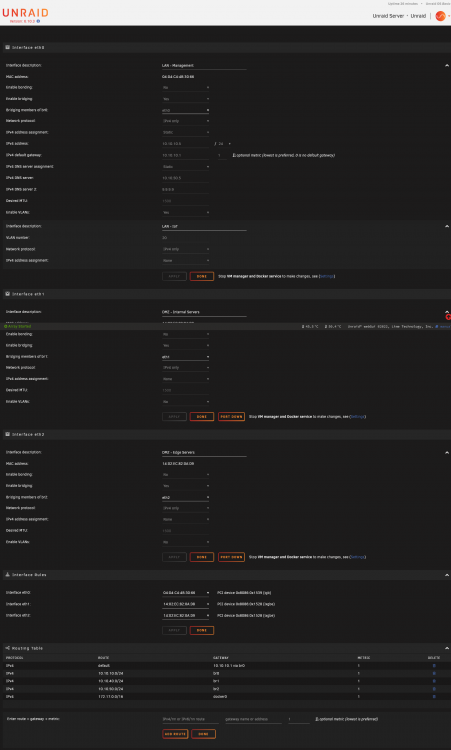Click Port Down button for eth1
451x750 pixels.
coord(231,417)
